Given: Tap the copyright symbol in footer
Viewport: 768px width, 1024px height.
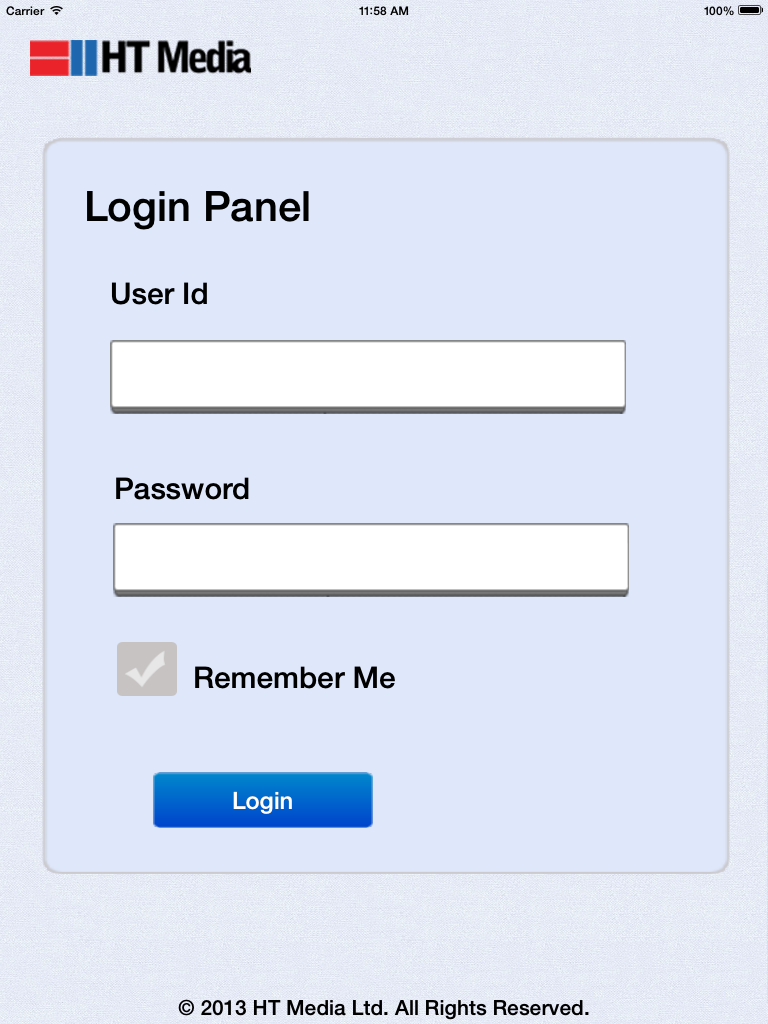Looking at the screenshot, I should point(186,1008).
